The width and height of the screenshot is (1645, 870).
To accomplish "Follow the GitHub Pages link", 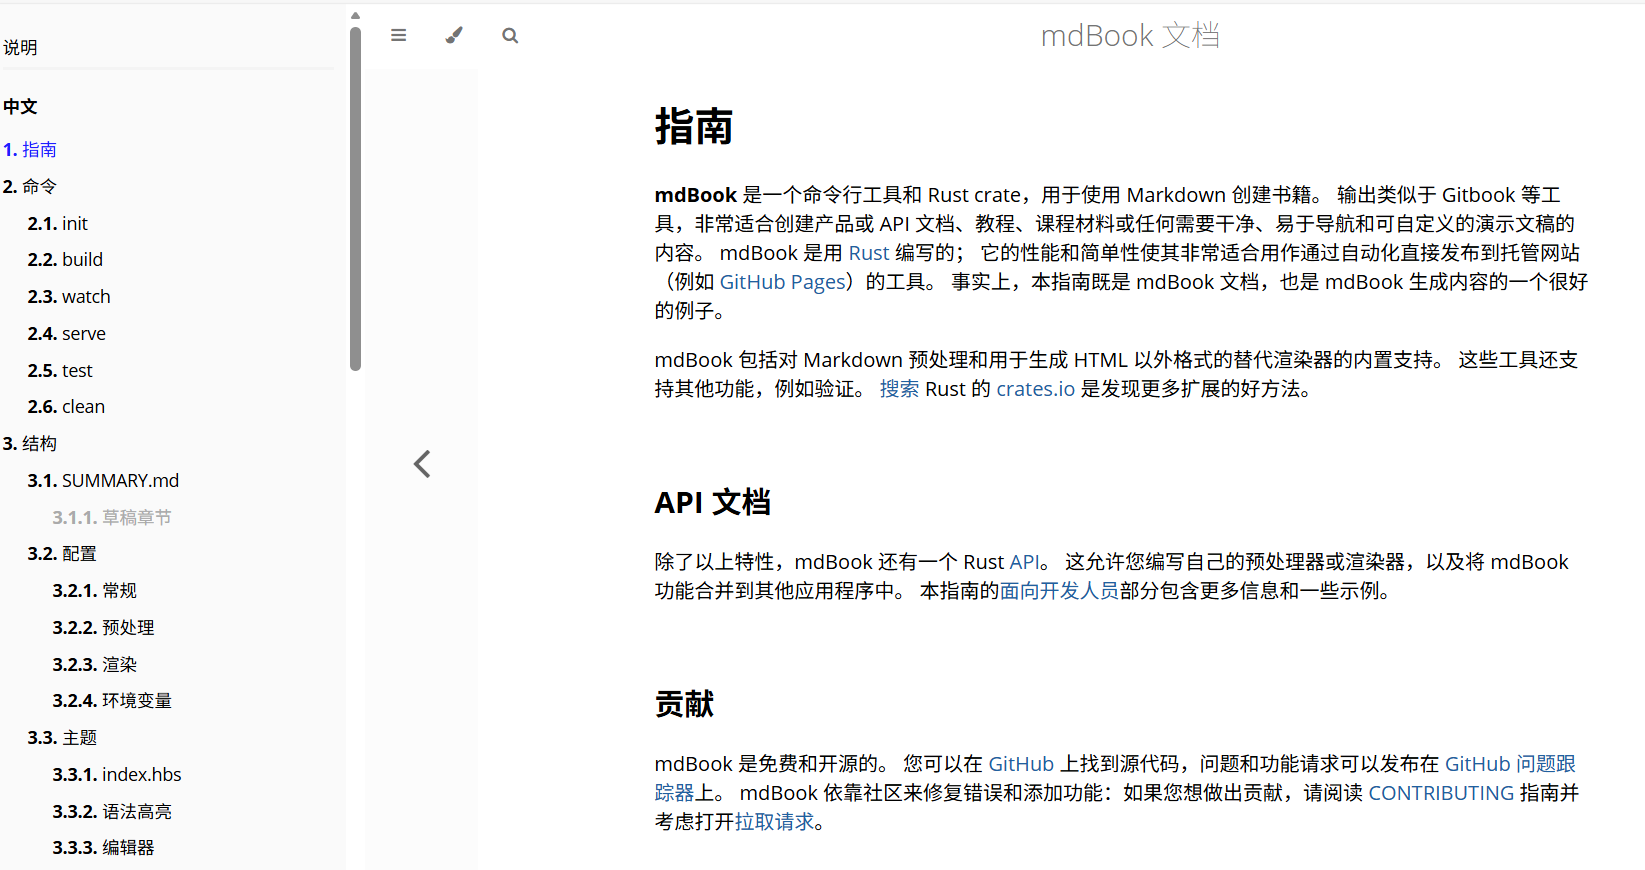I will pyautogui.click(x=783, y=282).
